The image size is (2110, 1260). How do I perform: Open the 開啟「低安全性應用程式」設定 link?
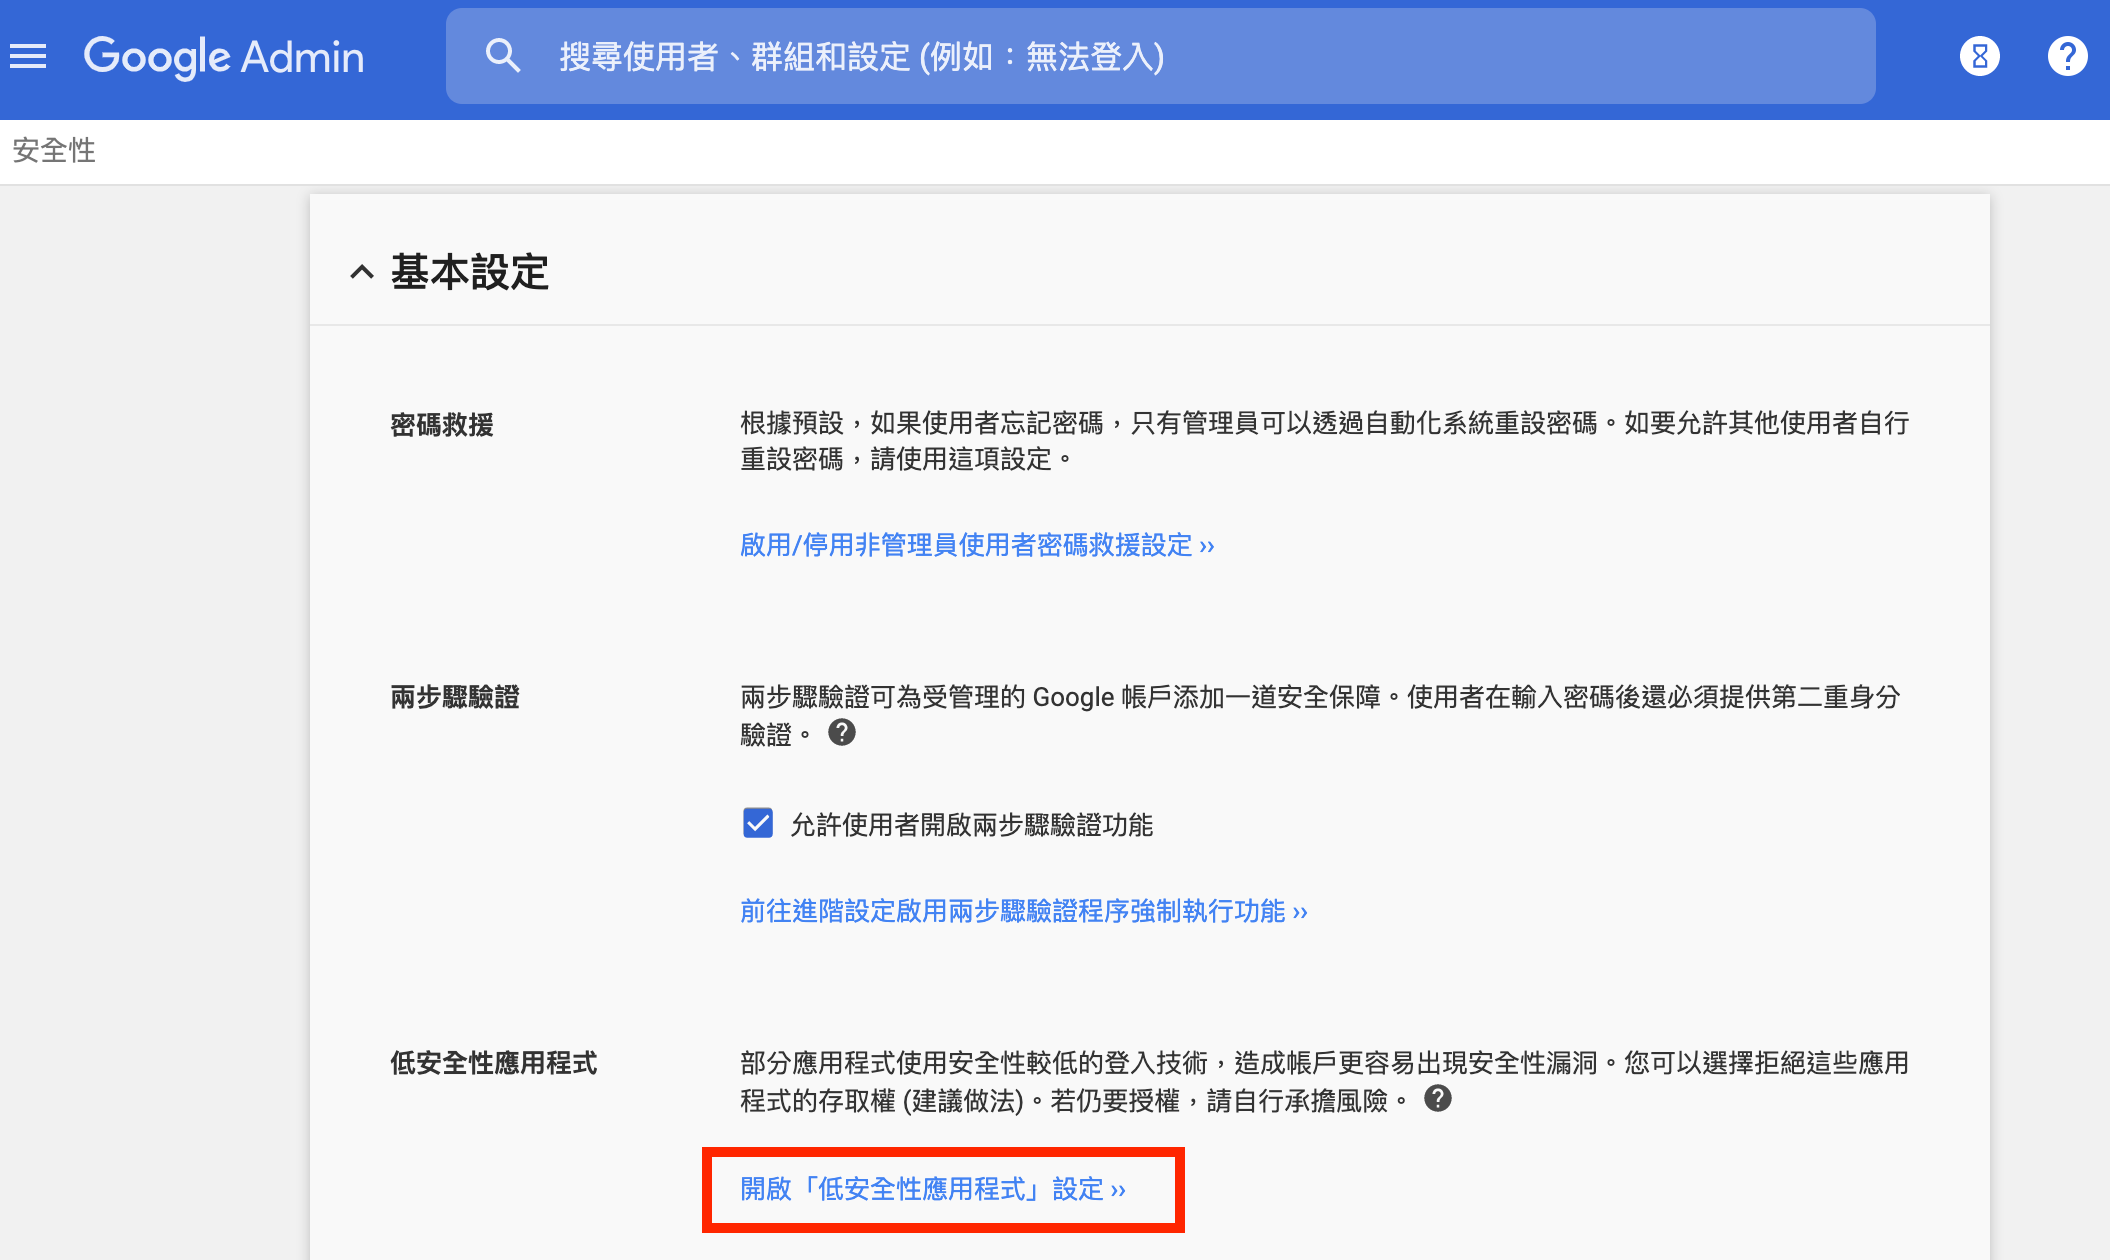coord(932,1189)
